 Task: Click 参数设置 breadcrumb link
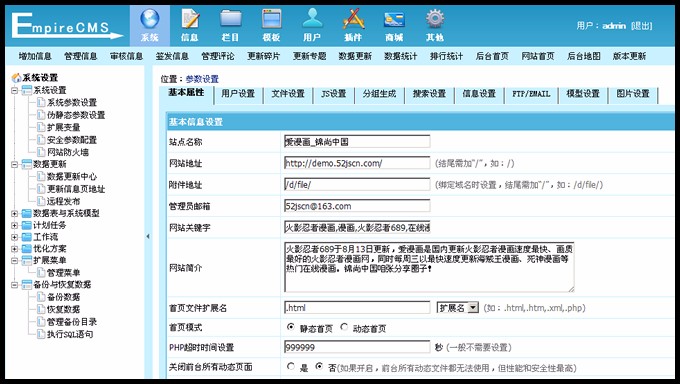202,79
